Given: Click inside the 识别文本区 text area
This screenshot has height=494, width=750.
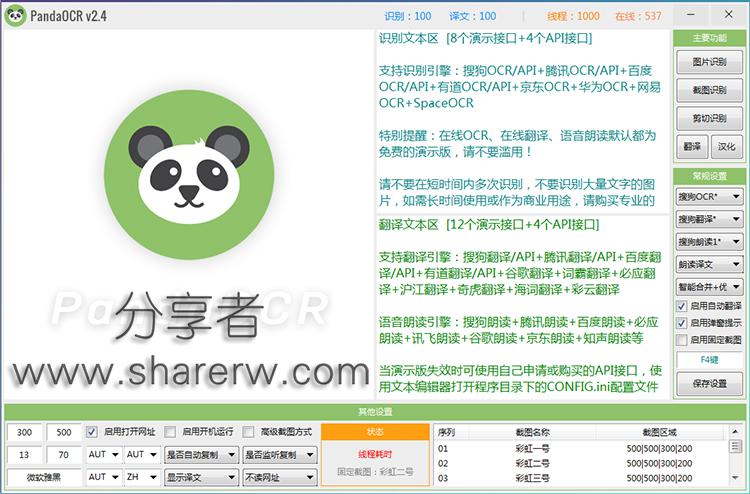Looking at the screenshot, I should [522, 121].
